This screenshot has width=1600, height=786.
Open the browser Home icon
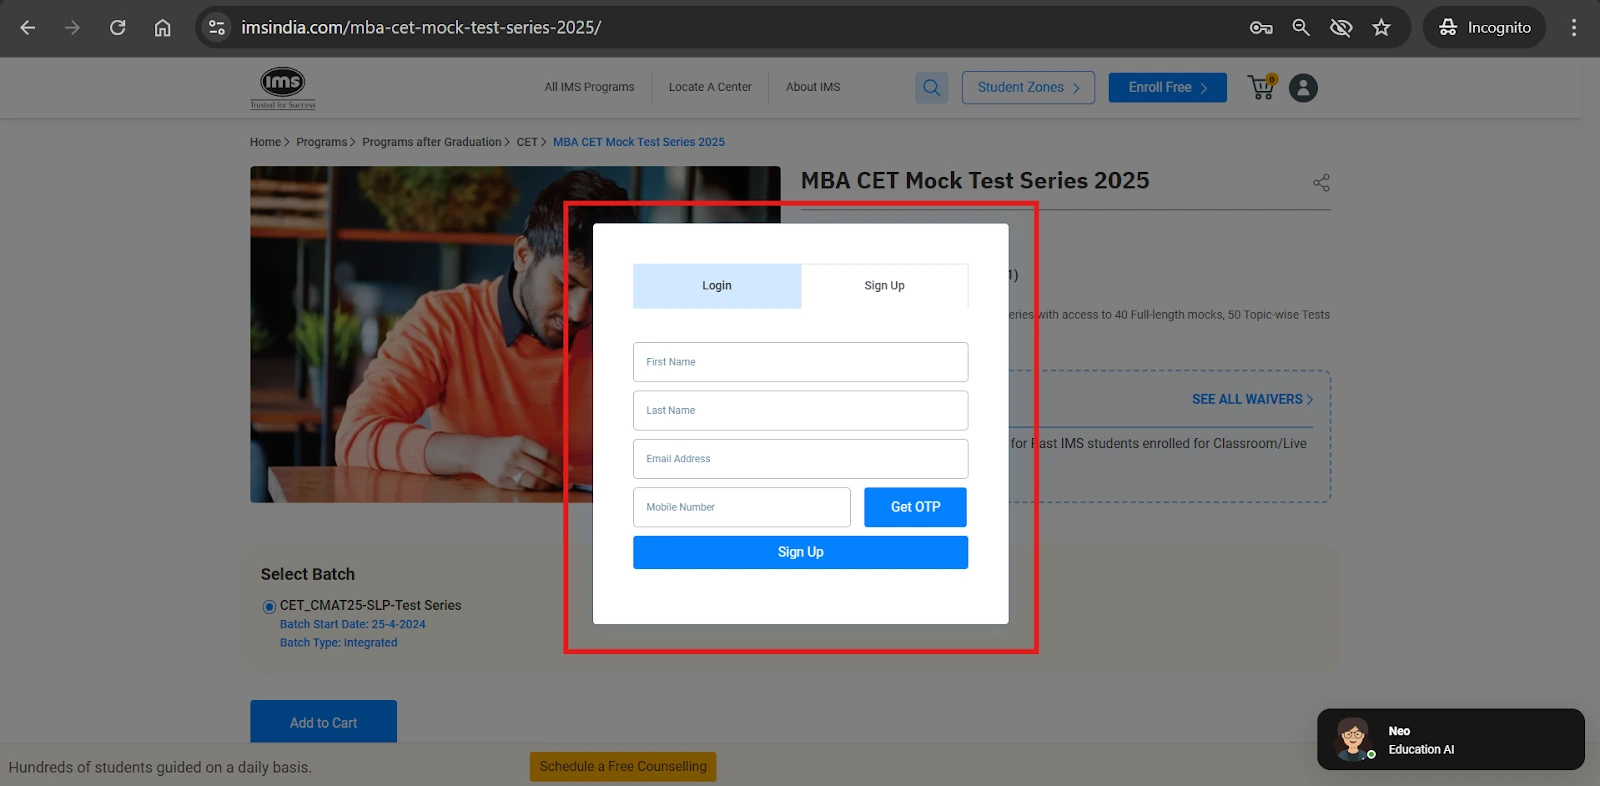coord(162,28)
